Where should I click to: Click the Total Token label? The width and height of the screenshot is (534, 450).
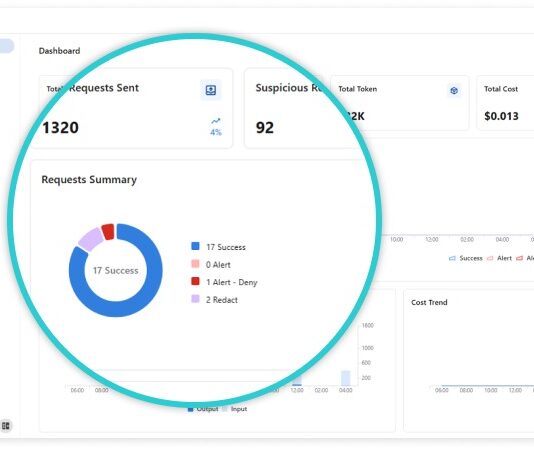pos(358,89)
